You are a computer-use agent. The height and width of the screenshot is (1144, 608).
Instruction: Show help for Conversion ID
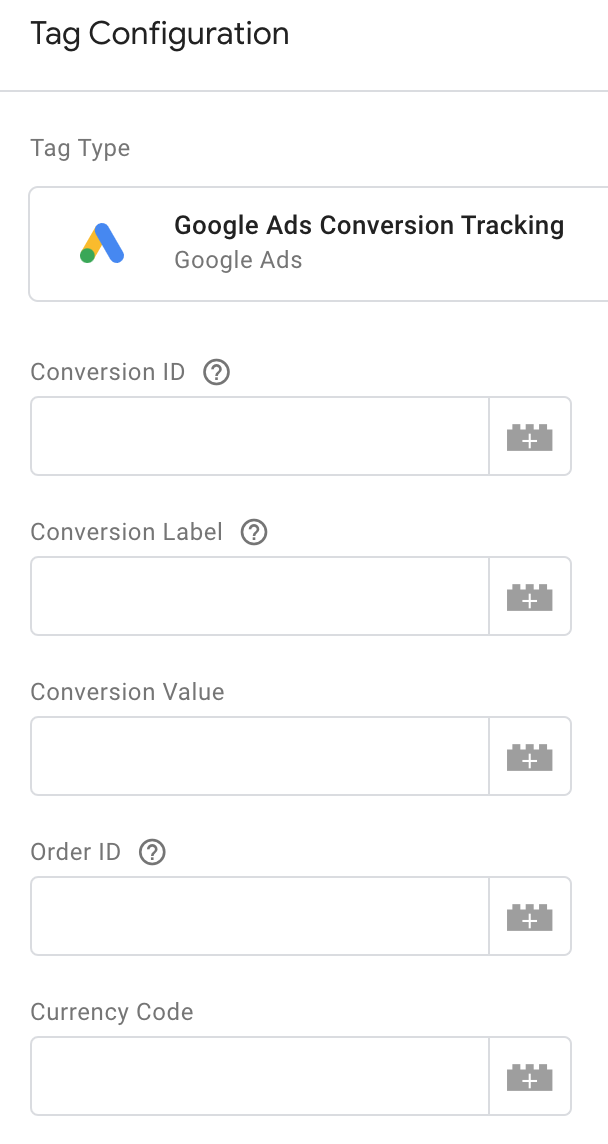(x=216, y=373)
